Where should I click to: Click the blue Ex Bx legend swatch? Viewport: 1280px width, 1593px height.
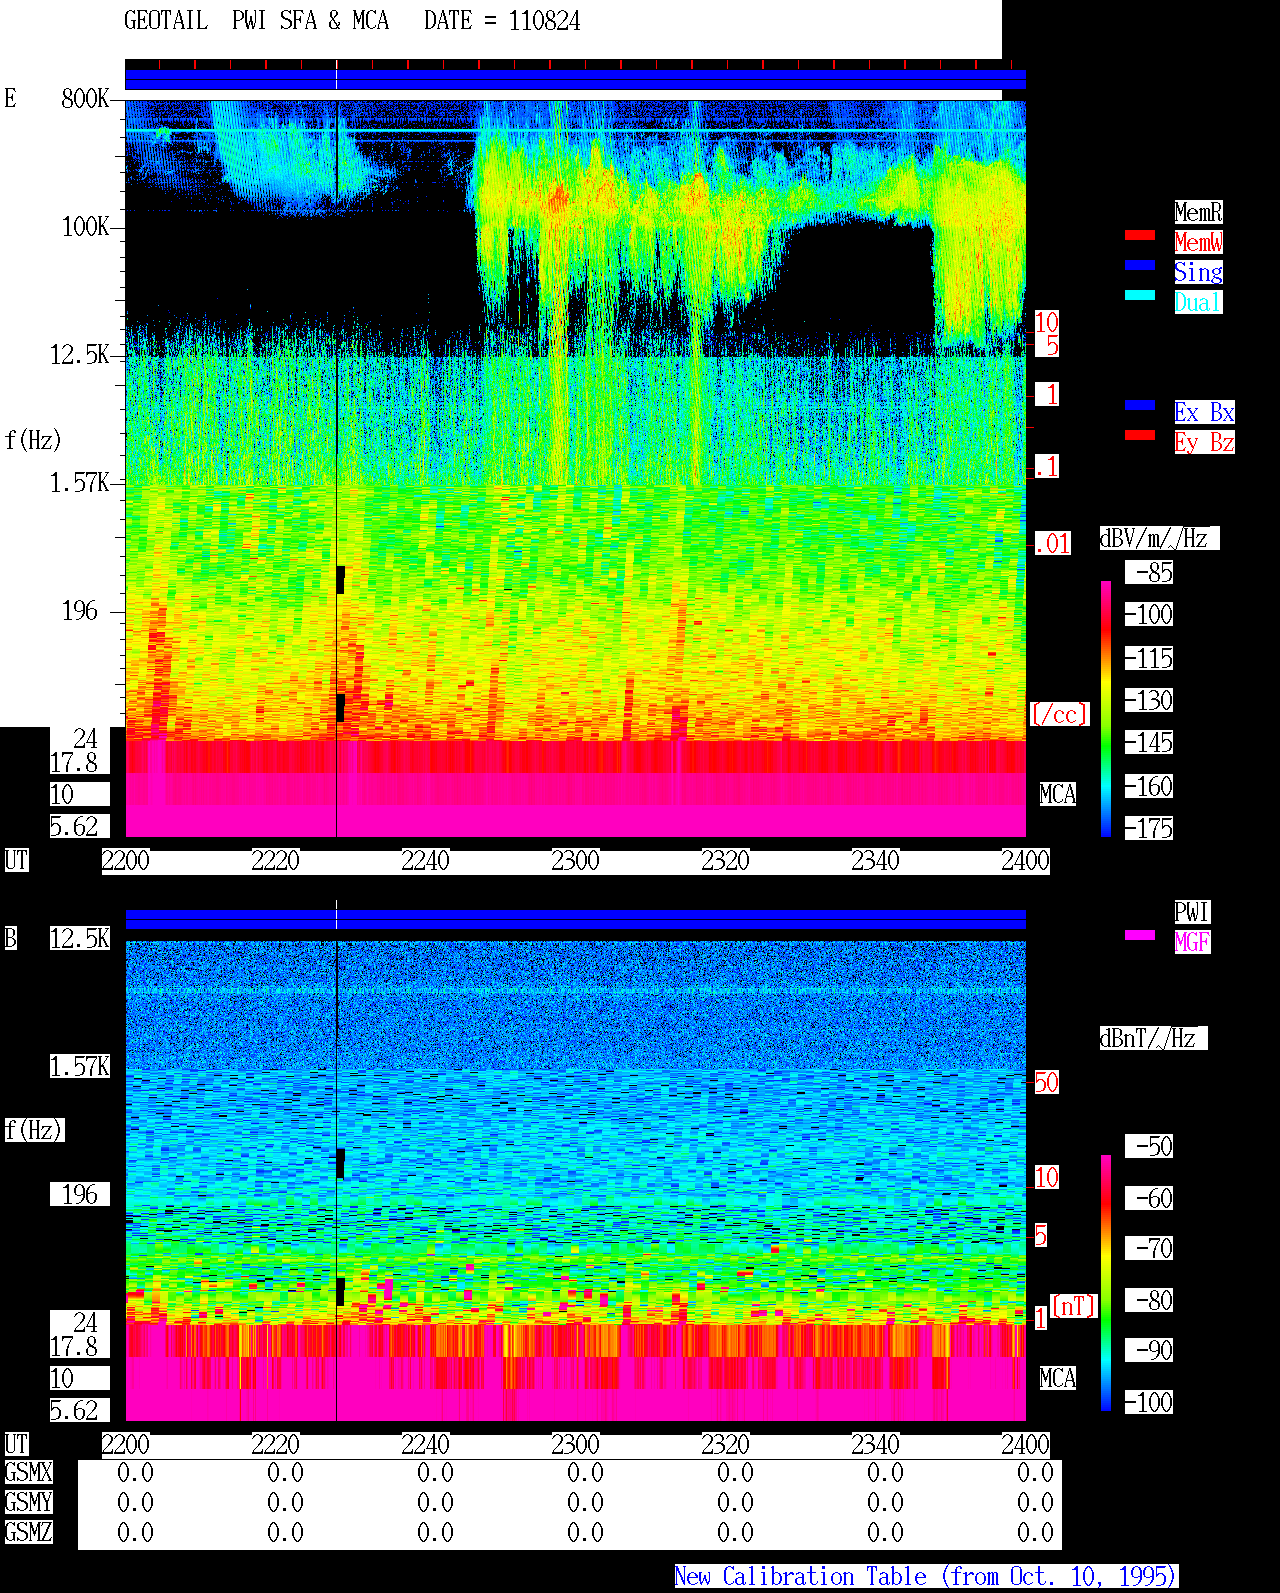pyautogui.click(x=1140, y=405)
